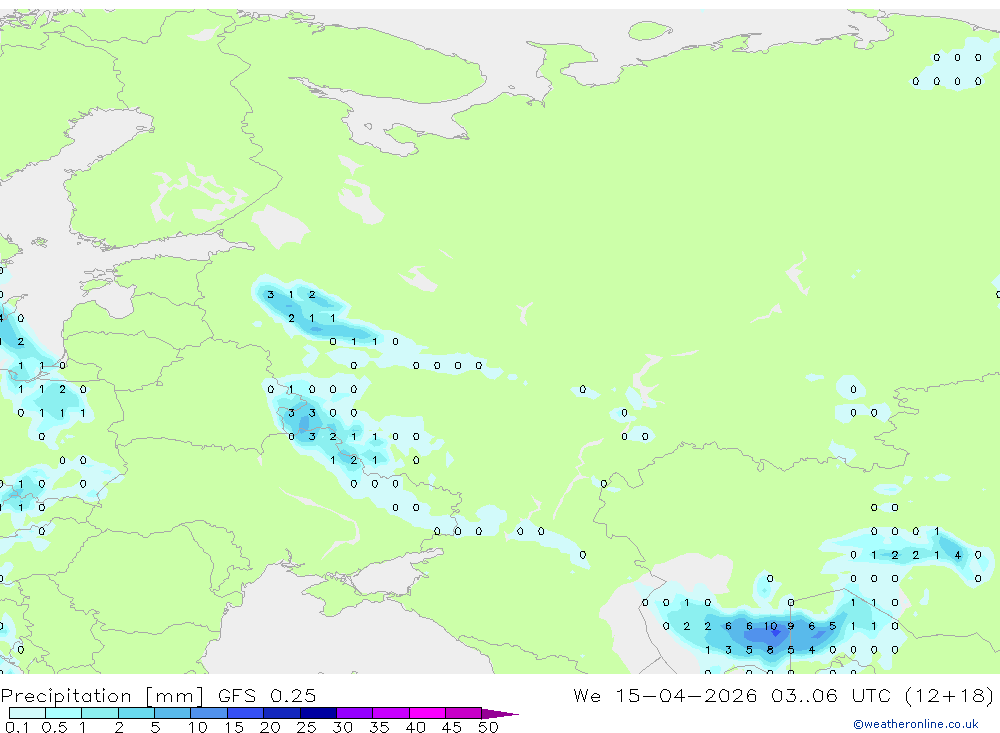Select the 5–10 mm legend color box
1000x733 pixels.
click(x=173, y=713)
